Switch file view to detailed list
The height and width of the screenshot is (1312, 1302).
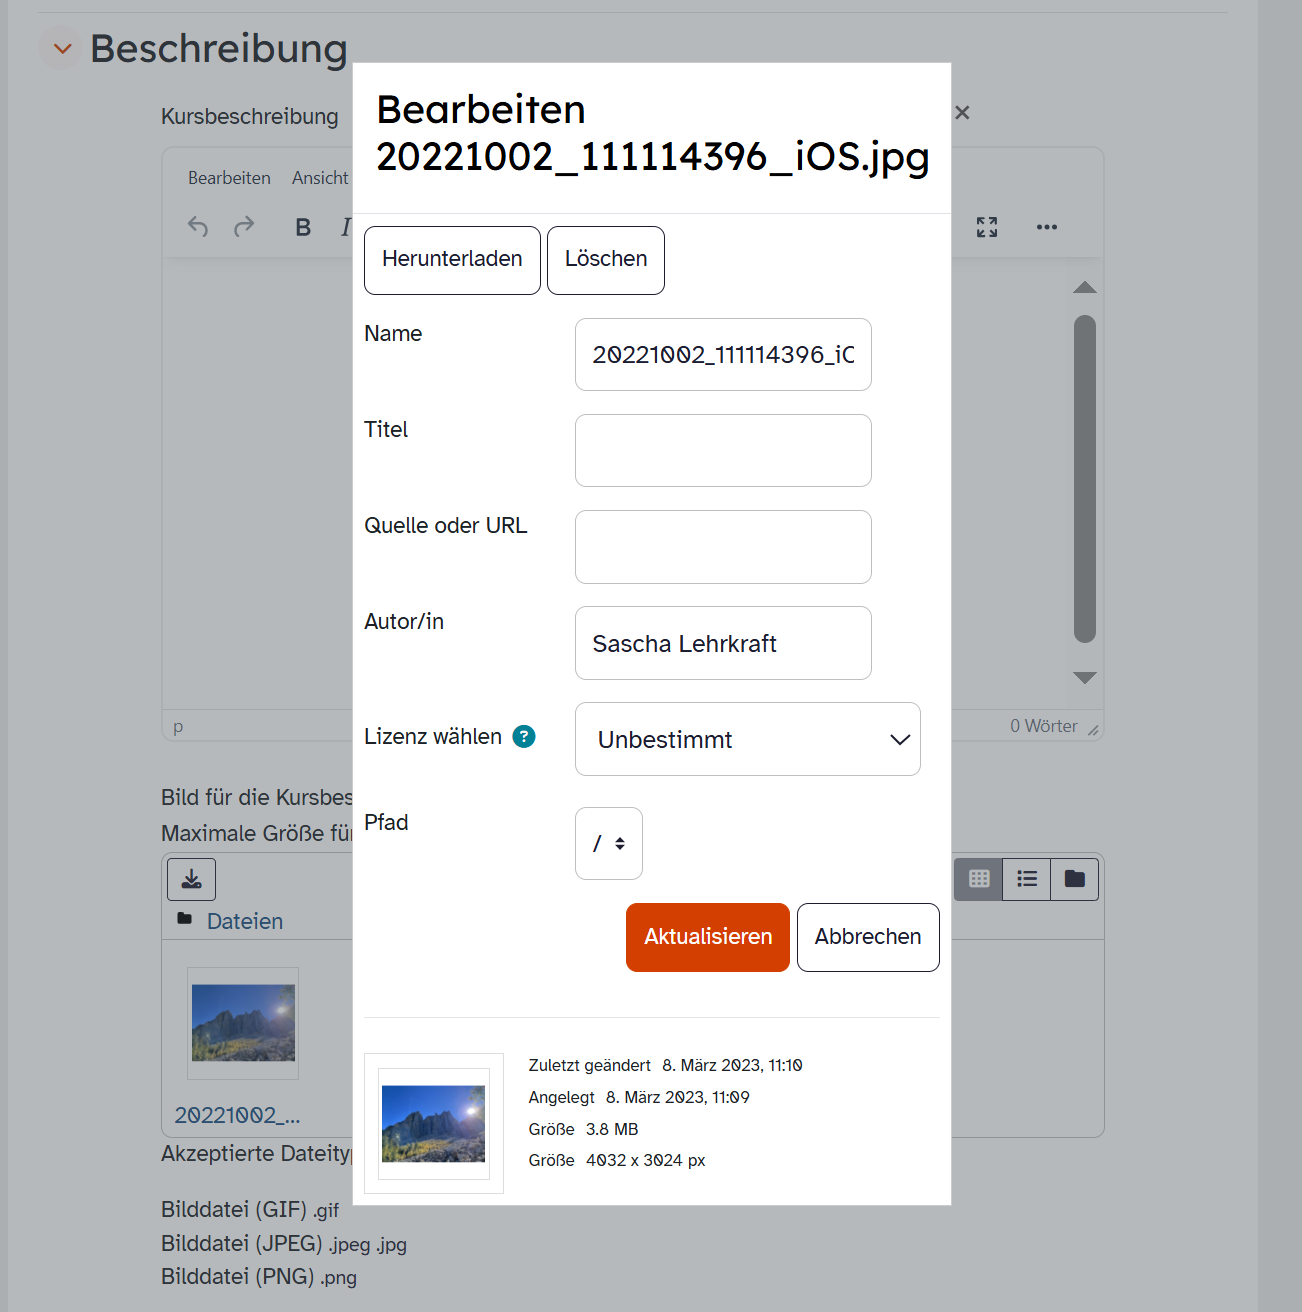[1027, 879]
